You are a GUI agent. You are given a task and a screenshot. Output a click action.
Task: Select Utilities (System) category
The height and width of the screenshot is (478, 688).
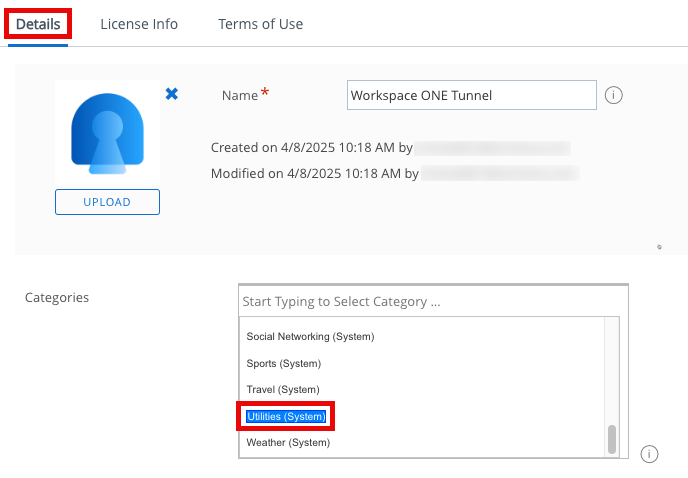[x=286, y=416]
